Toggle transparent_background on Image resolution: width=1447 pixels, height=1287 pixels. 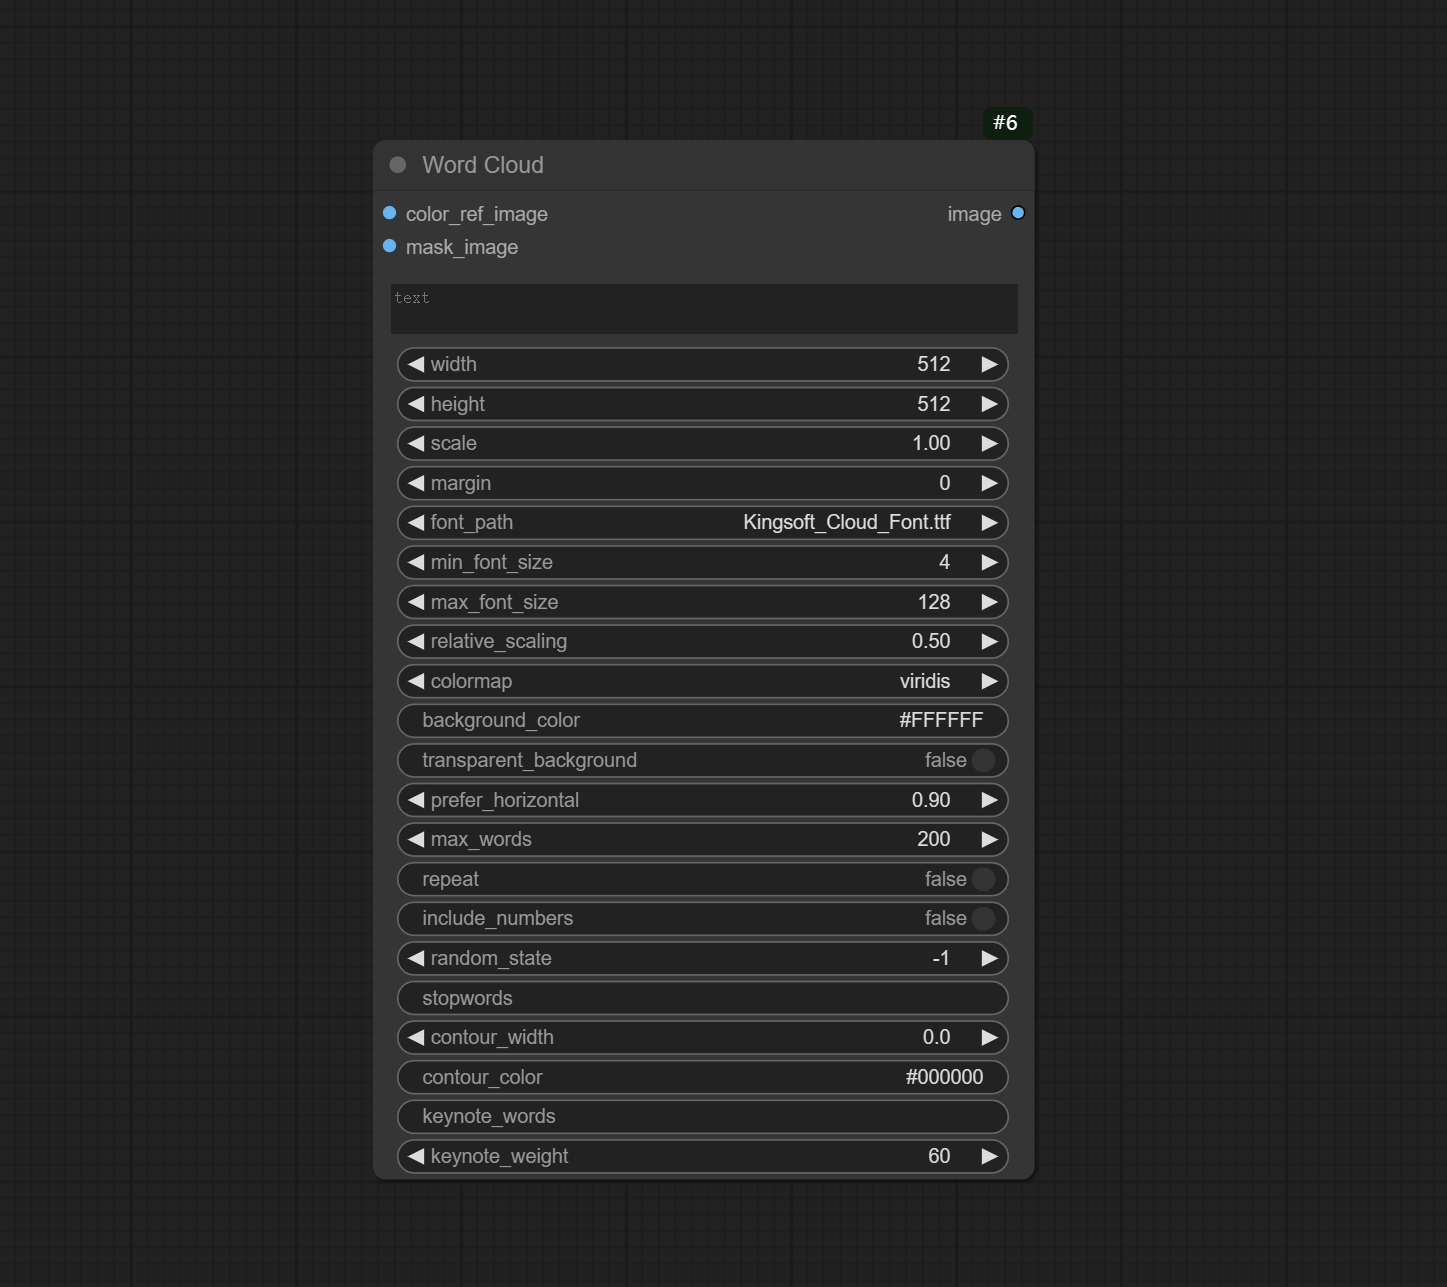(x=983, y=760)
